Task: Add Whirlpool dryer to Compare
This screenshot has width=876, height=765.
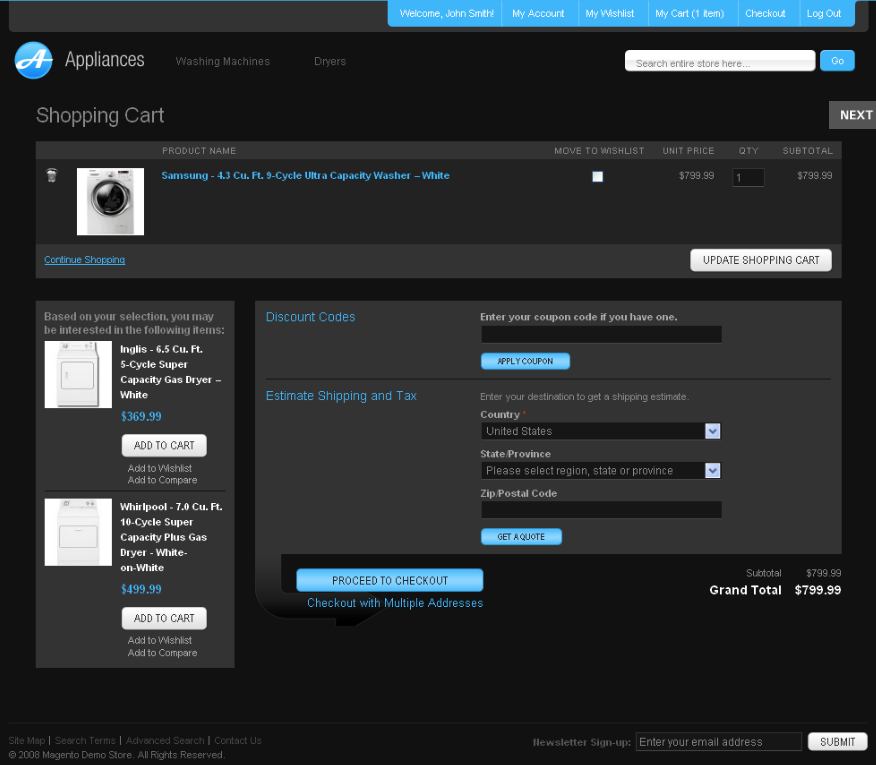Action: (163, 653)
